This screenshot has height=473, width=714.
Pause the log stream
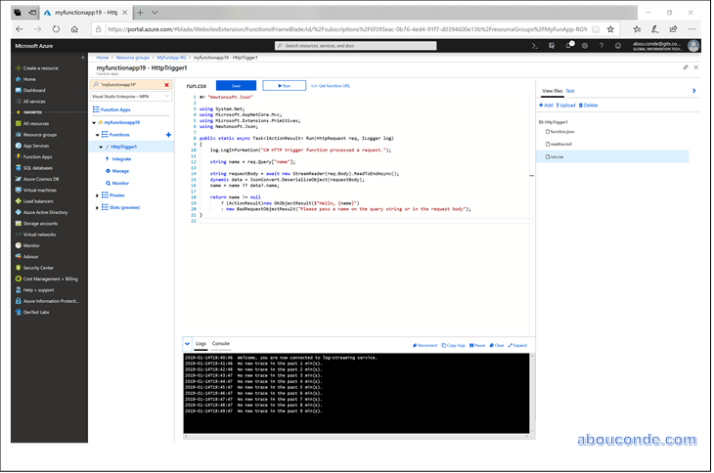point(477,345)
